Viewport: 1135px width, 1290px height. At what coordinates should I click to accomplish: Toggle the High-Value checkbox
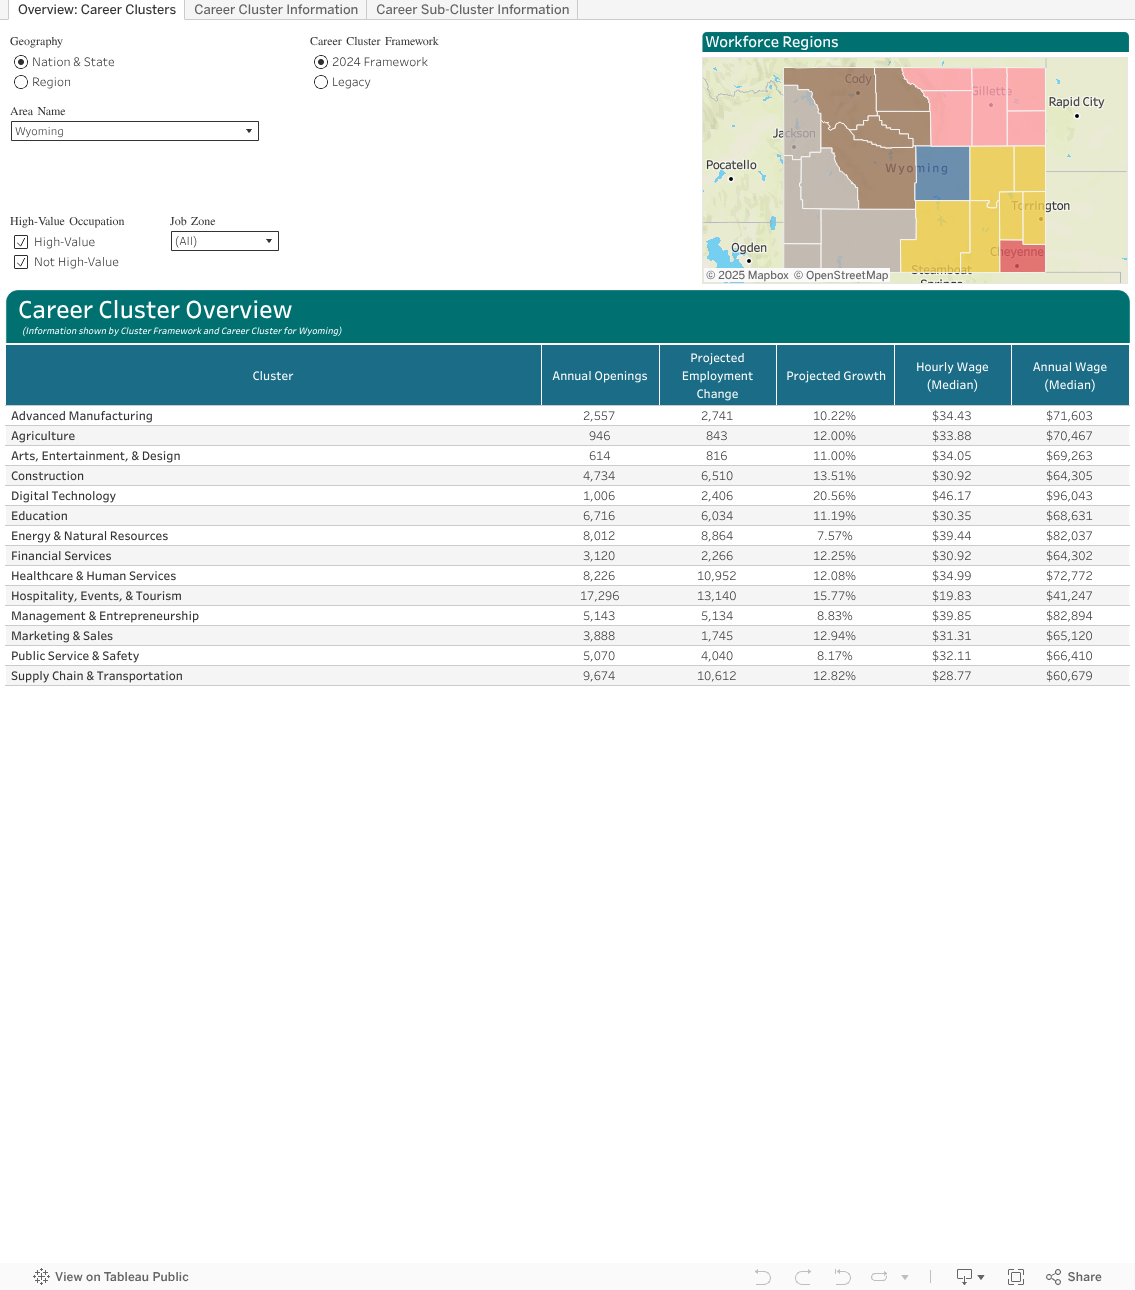(x=21, y=242)
